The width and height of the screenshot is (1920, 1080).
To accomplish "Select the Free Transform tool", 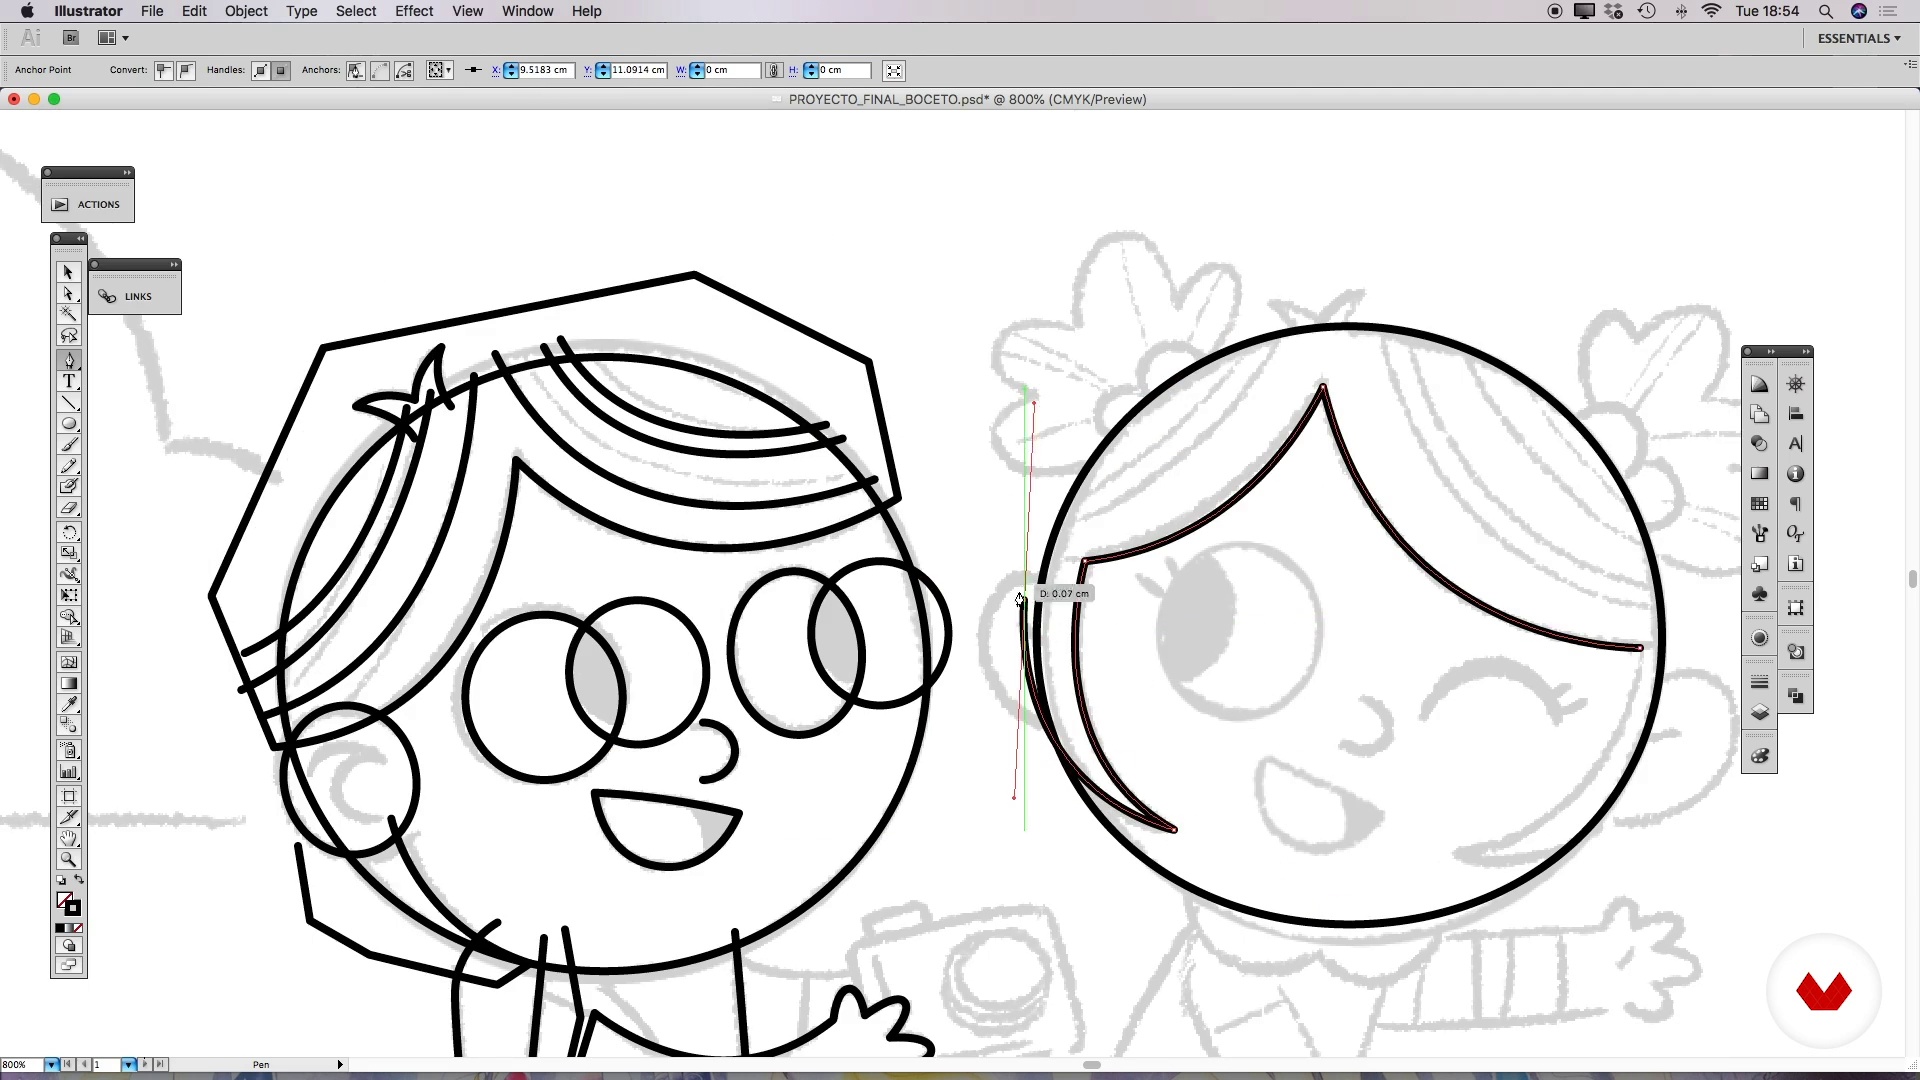I will tap(68, 595).
